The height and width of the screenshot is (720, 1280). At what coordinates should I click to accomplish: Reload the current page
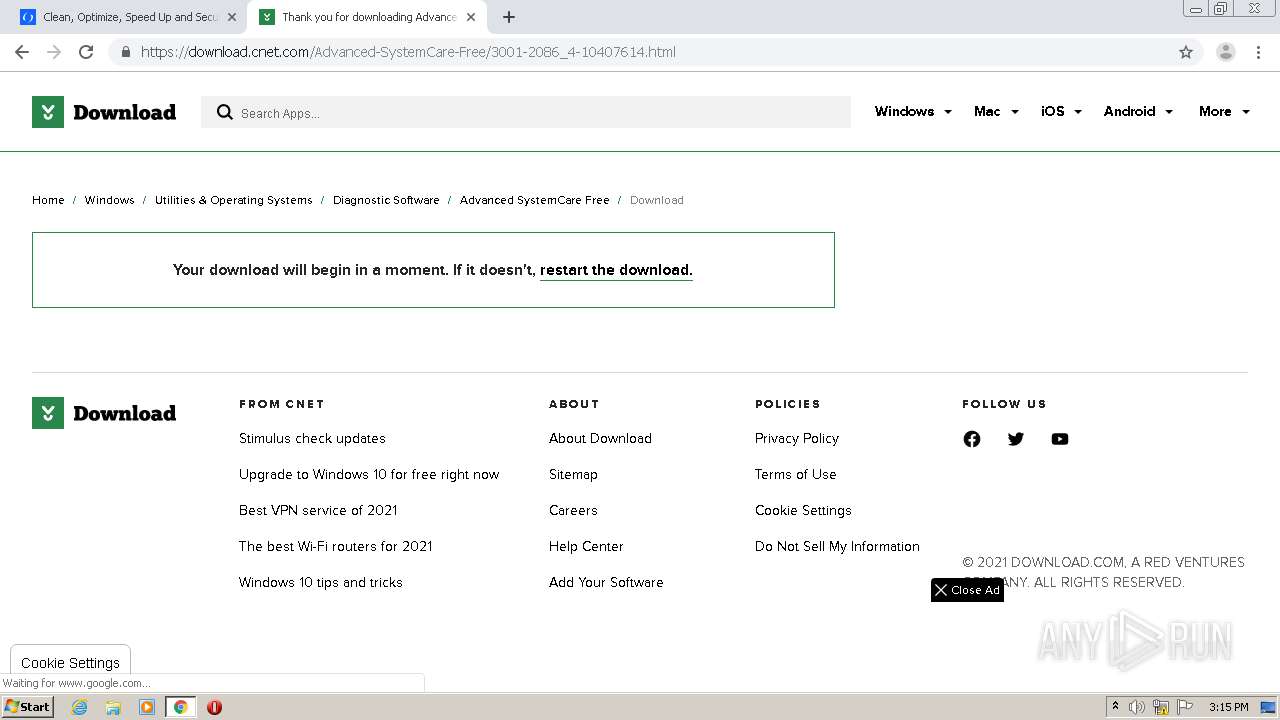[86, 52]
